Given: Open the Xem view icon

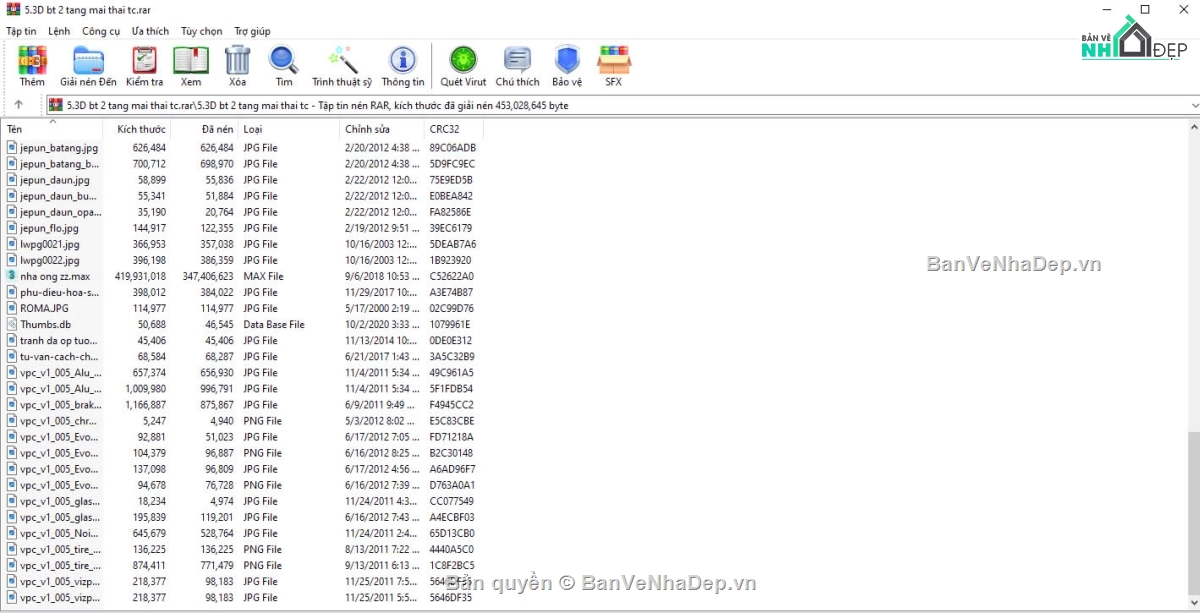Looking at the screenshot, I should point(191,66).
